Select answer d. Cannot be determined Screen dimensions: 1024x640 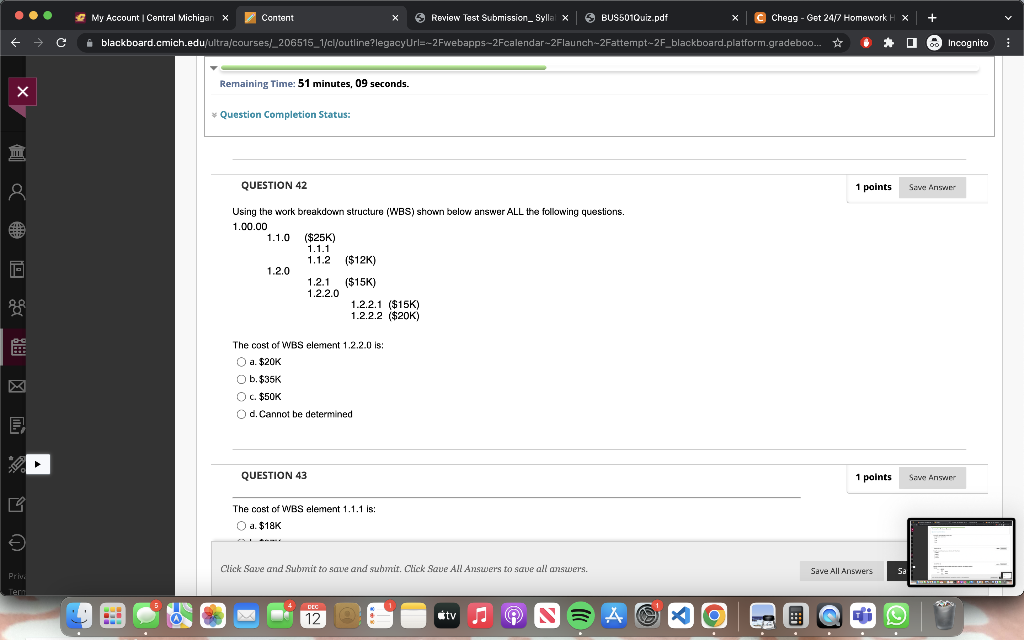point(241,414)
